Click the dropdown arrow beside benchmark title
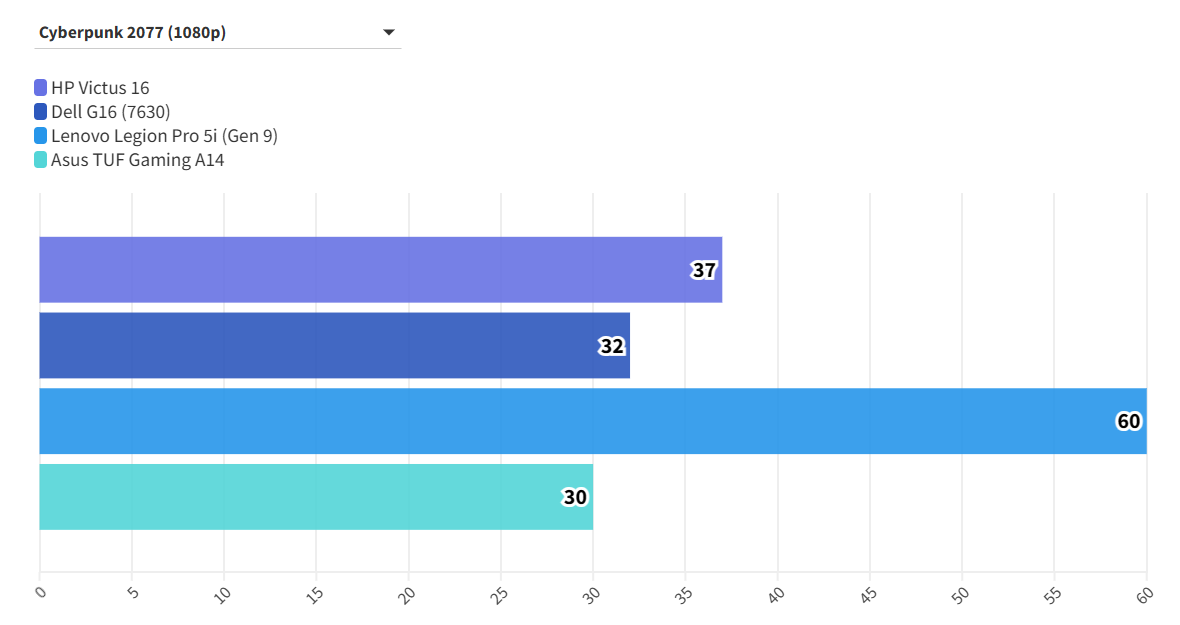The image size is (1180, 625). point(389,33)
